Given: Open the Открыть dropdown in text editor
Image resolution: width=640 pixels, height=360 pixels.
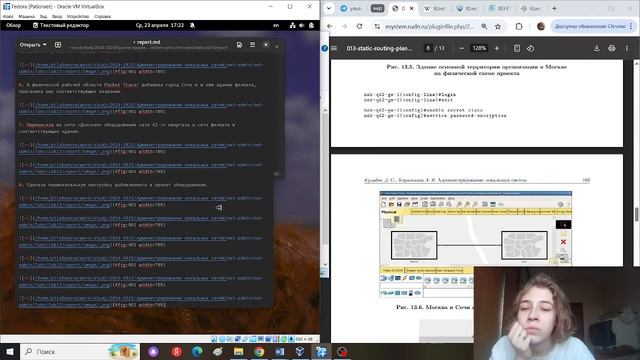Looking at the screenshot, I should click(x=33, y=45).
